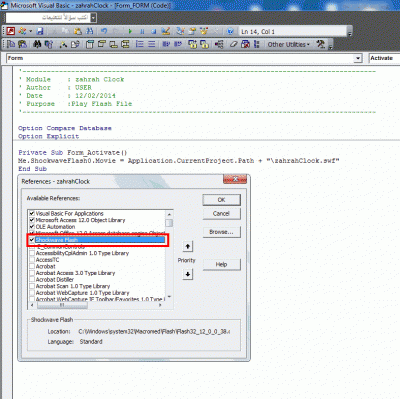400x399 pixels.
Task: Click the outdent lines icon in second toolbar
Action: point(152,44)
